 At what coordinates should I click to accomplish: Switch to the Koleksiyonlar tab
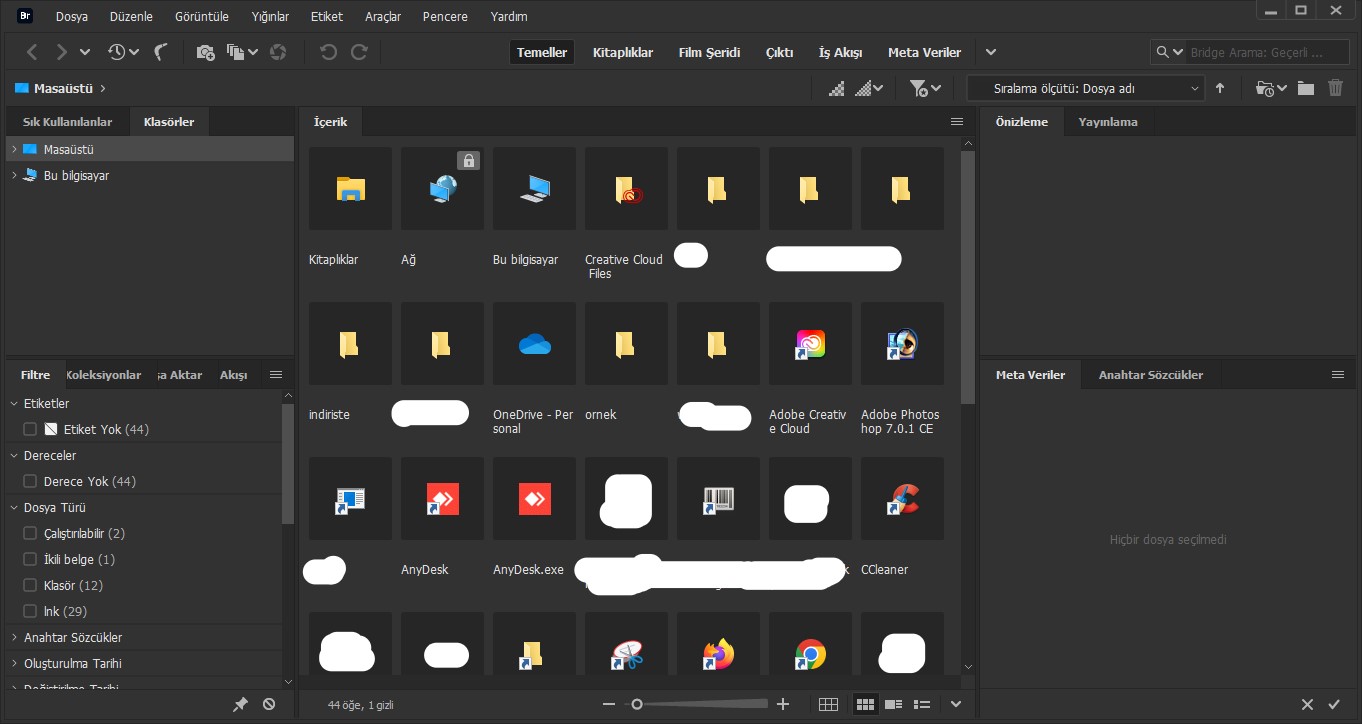pyautogui.click(x=104, y=375)
